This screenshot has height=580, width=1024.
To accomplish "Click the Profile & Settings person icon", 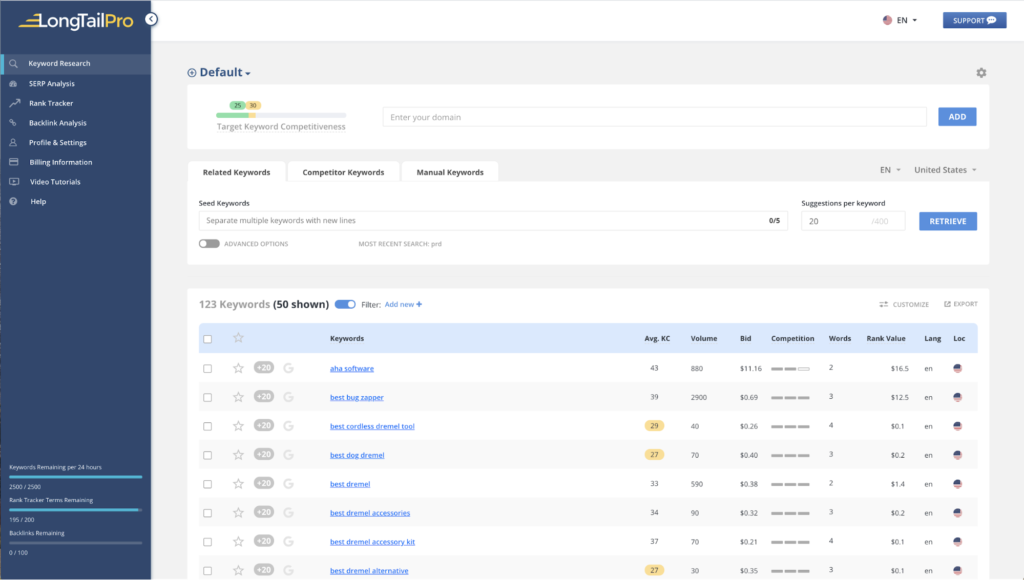I will (13, 142).
